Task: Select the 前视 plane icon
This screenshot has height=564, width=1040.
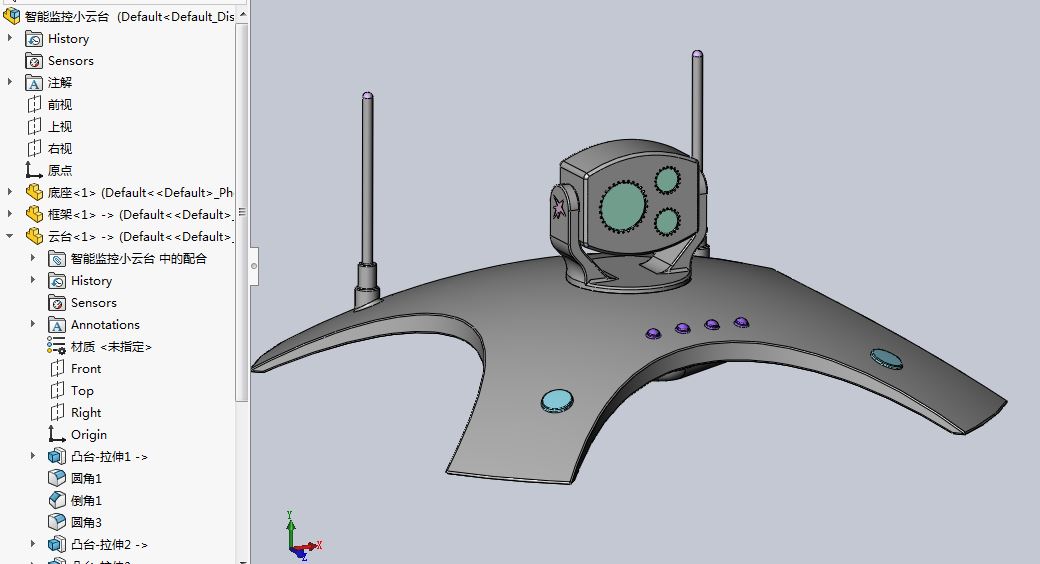Action: coord(34,105)
